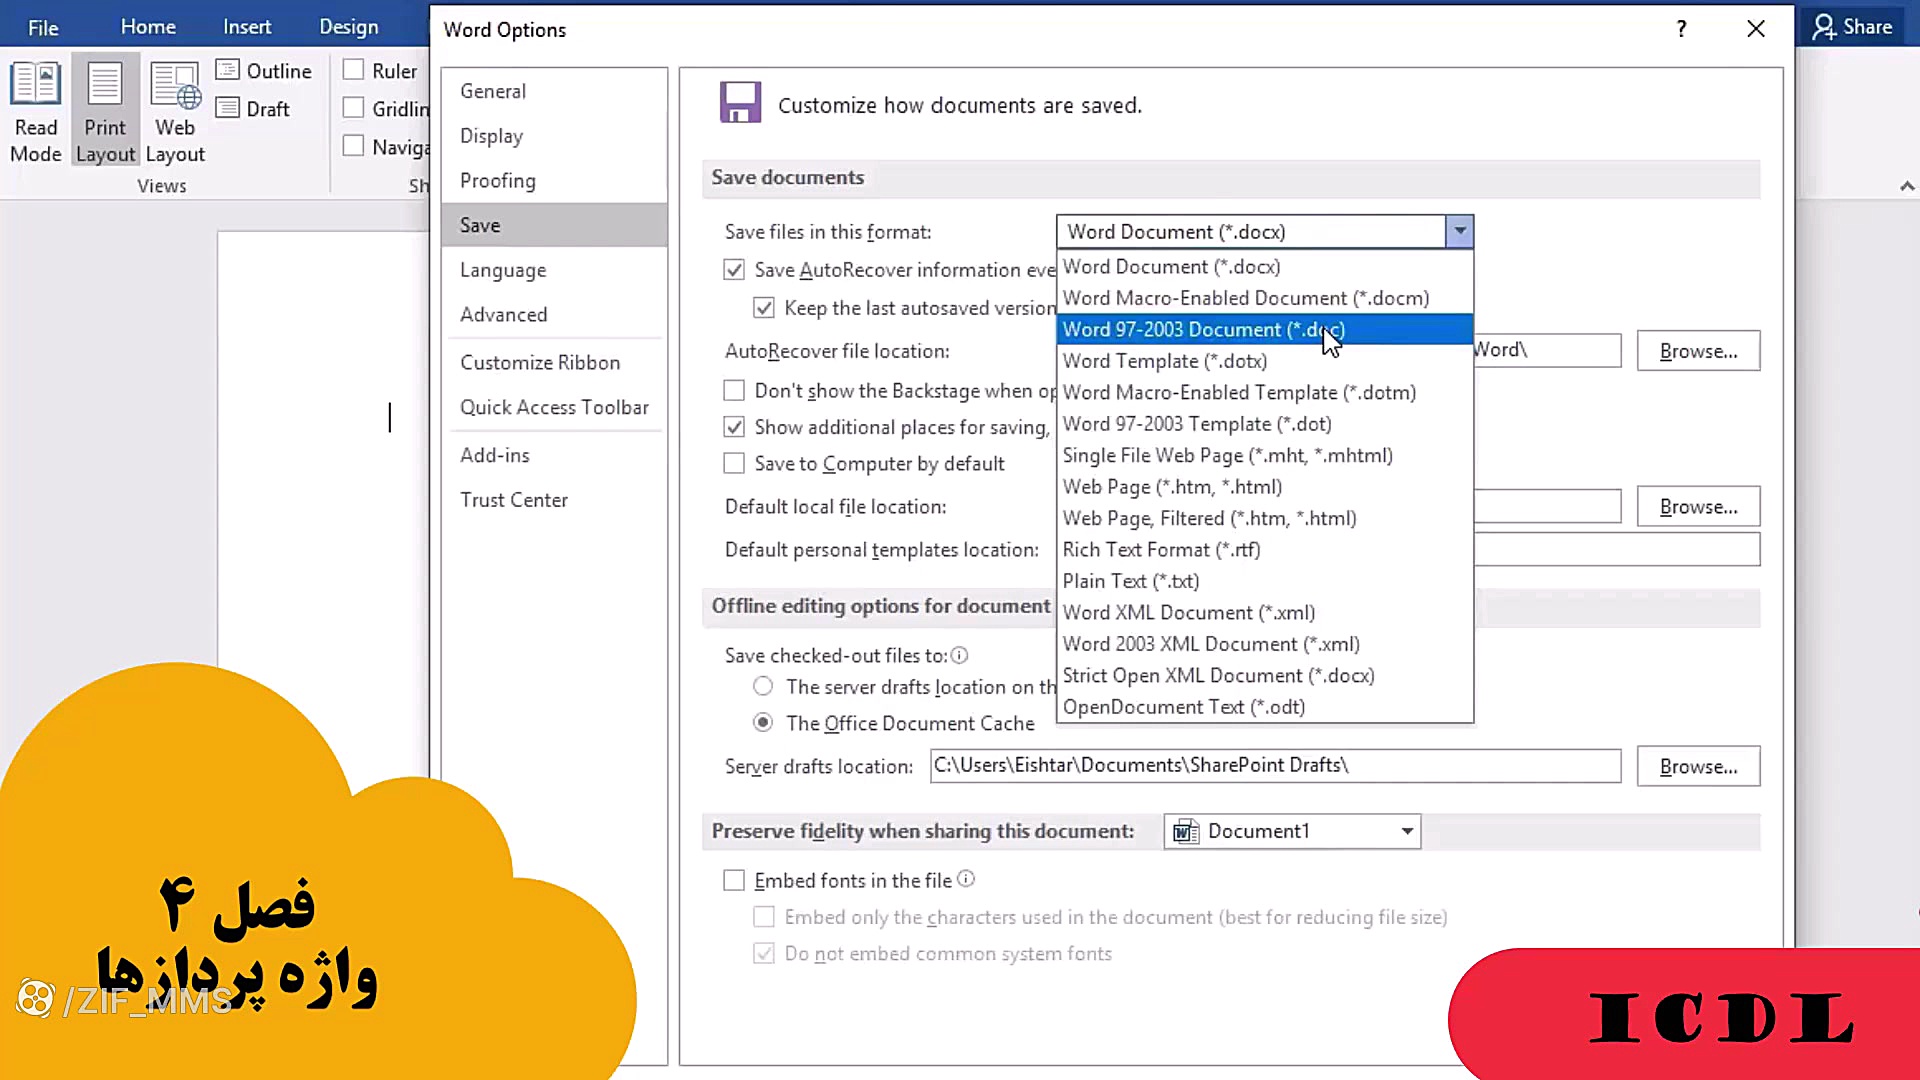Collapse the ribbon with the caret arrow
Image resolution: width=1920 pixels, height=1080 pixels.
[x=1907, y=186]
